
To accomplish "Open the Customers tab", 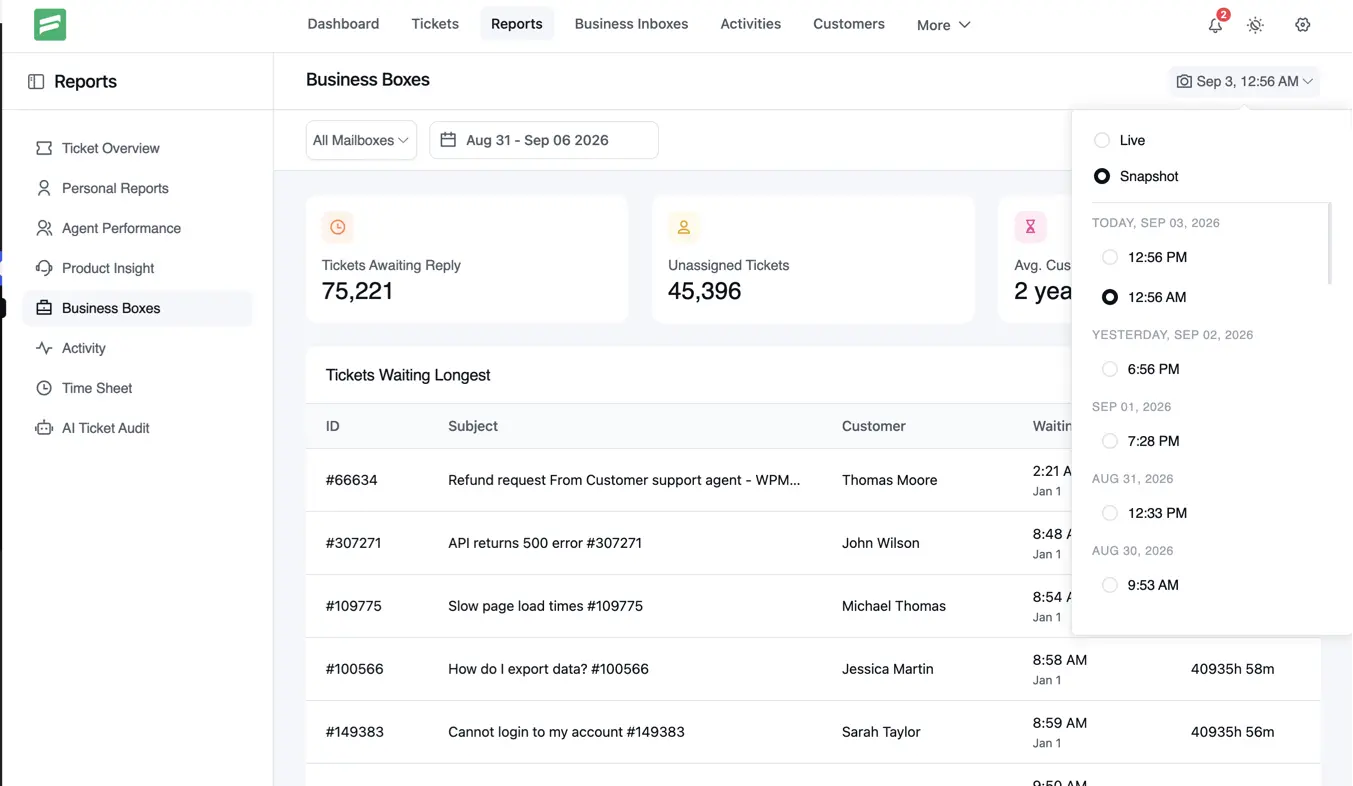I will (x=849, y=24).
